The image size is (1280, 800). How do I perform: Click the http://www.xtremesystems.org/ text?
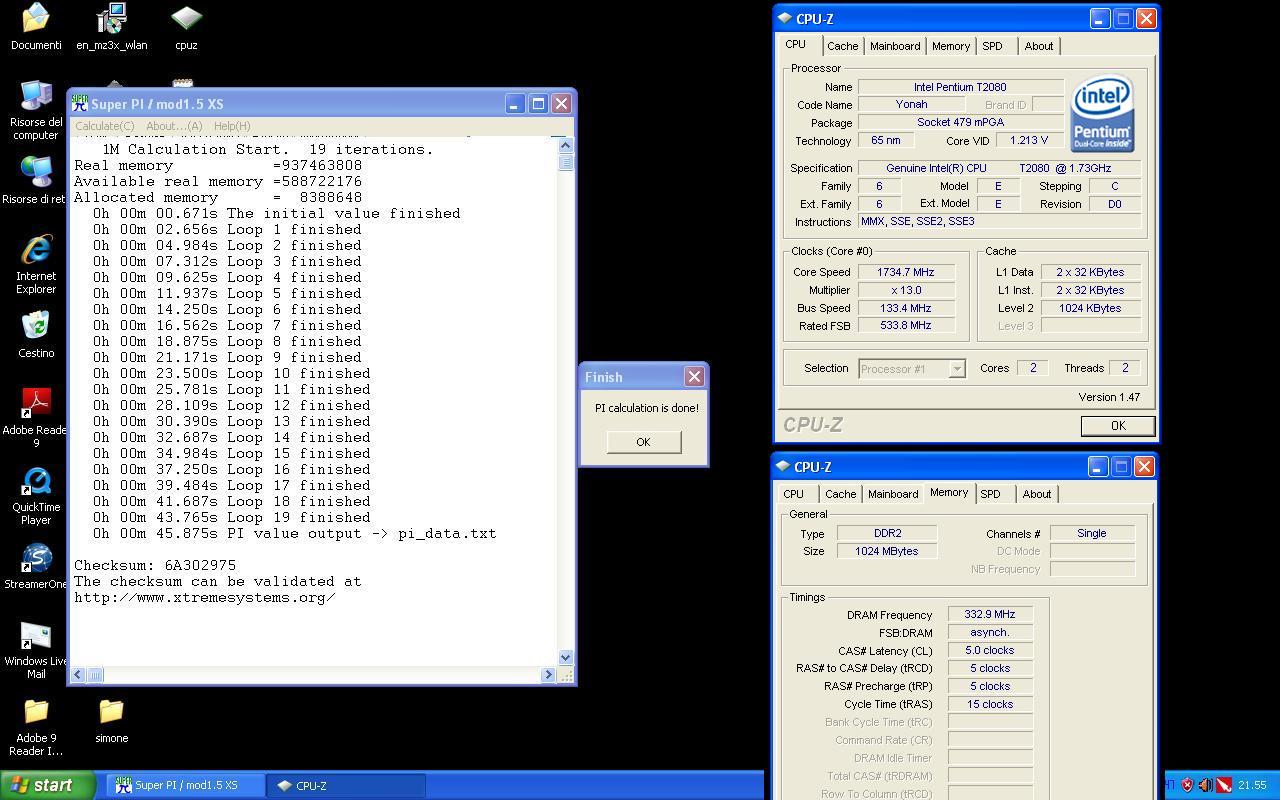204,597
